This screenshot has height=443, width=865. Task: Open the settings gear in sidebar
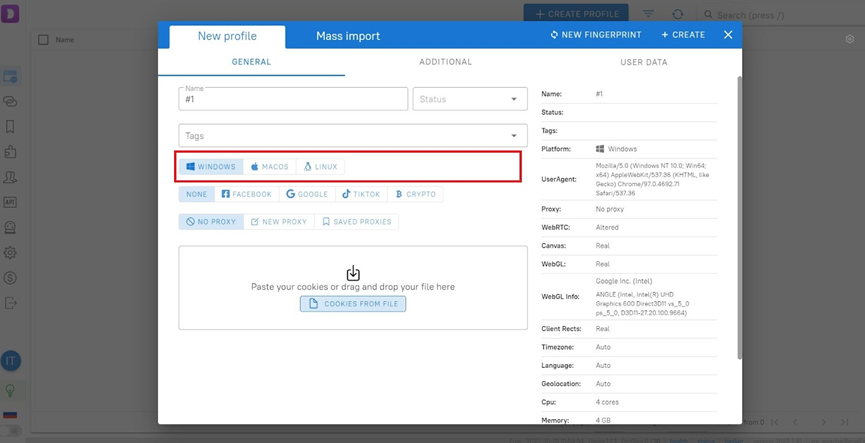click(10, 253)
